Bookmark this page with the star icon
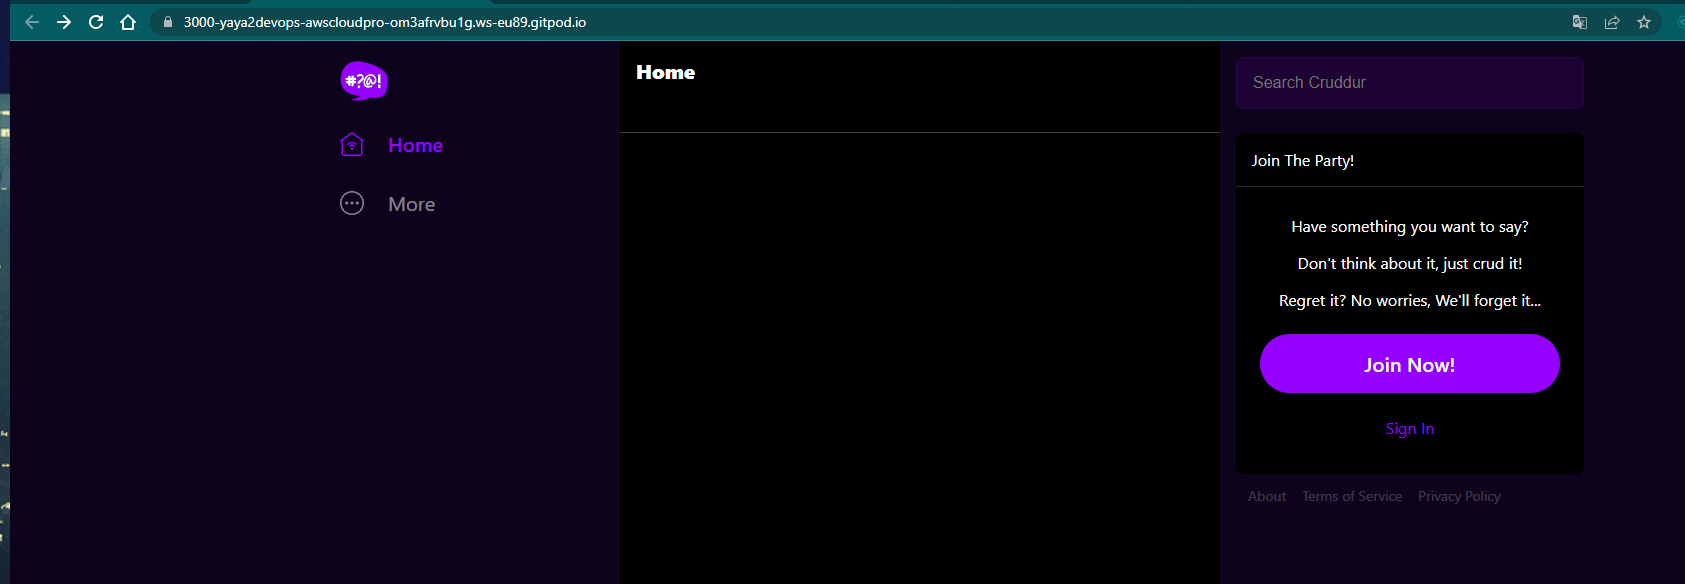Viewport: 1685px width, 584px height. pyautogui.click(x=1644, y=22)
